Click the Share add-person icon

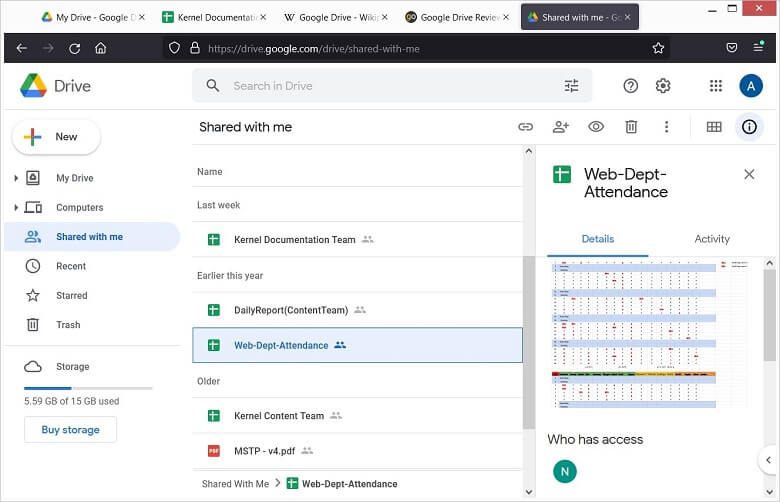coord(561,127)
